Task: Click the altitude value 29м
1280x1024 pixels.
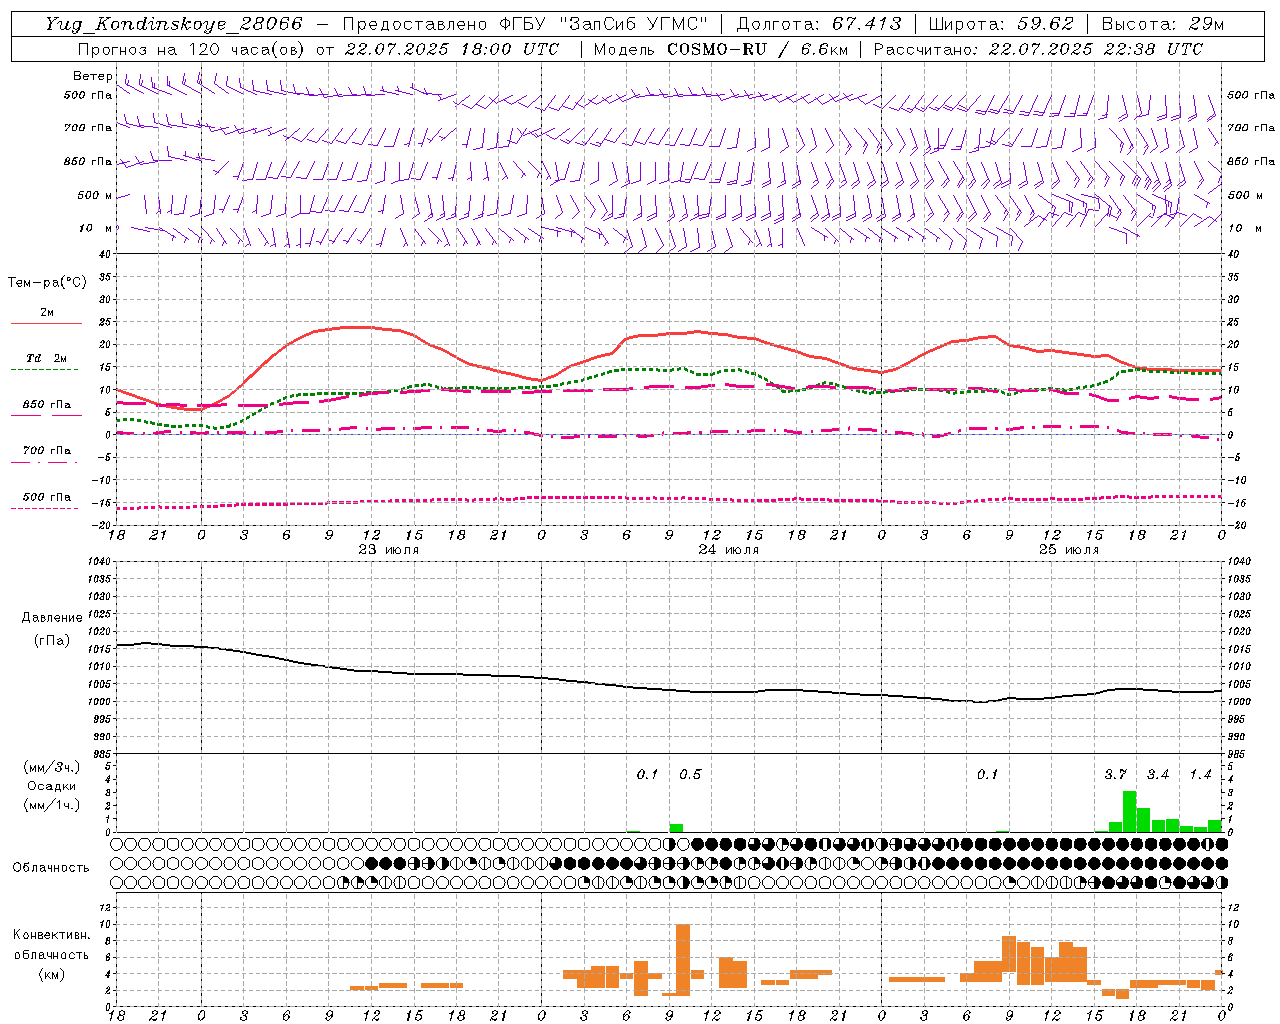Action: pyautogui.click(x=1206, y=24)
